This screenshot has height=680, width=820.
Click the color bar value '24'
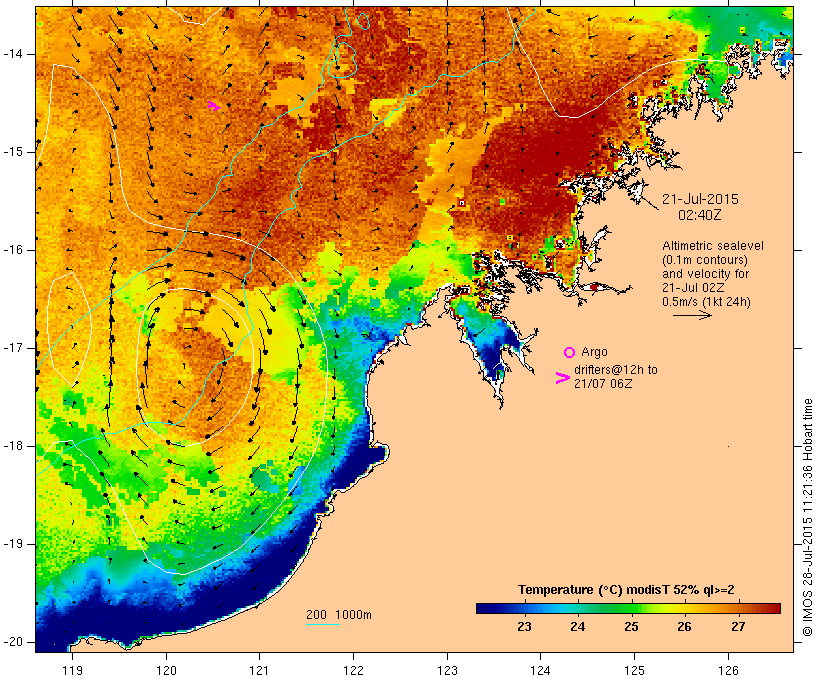577,627
